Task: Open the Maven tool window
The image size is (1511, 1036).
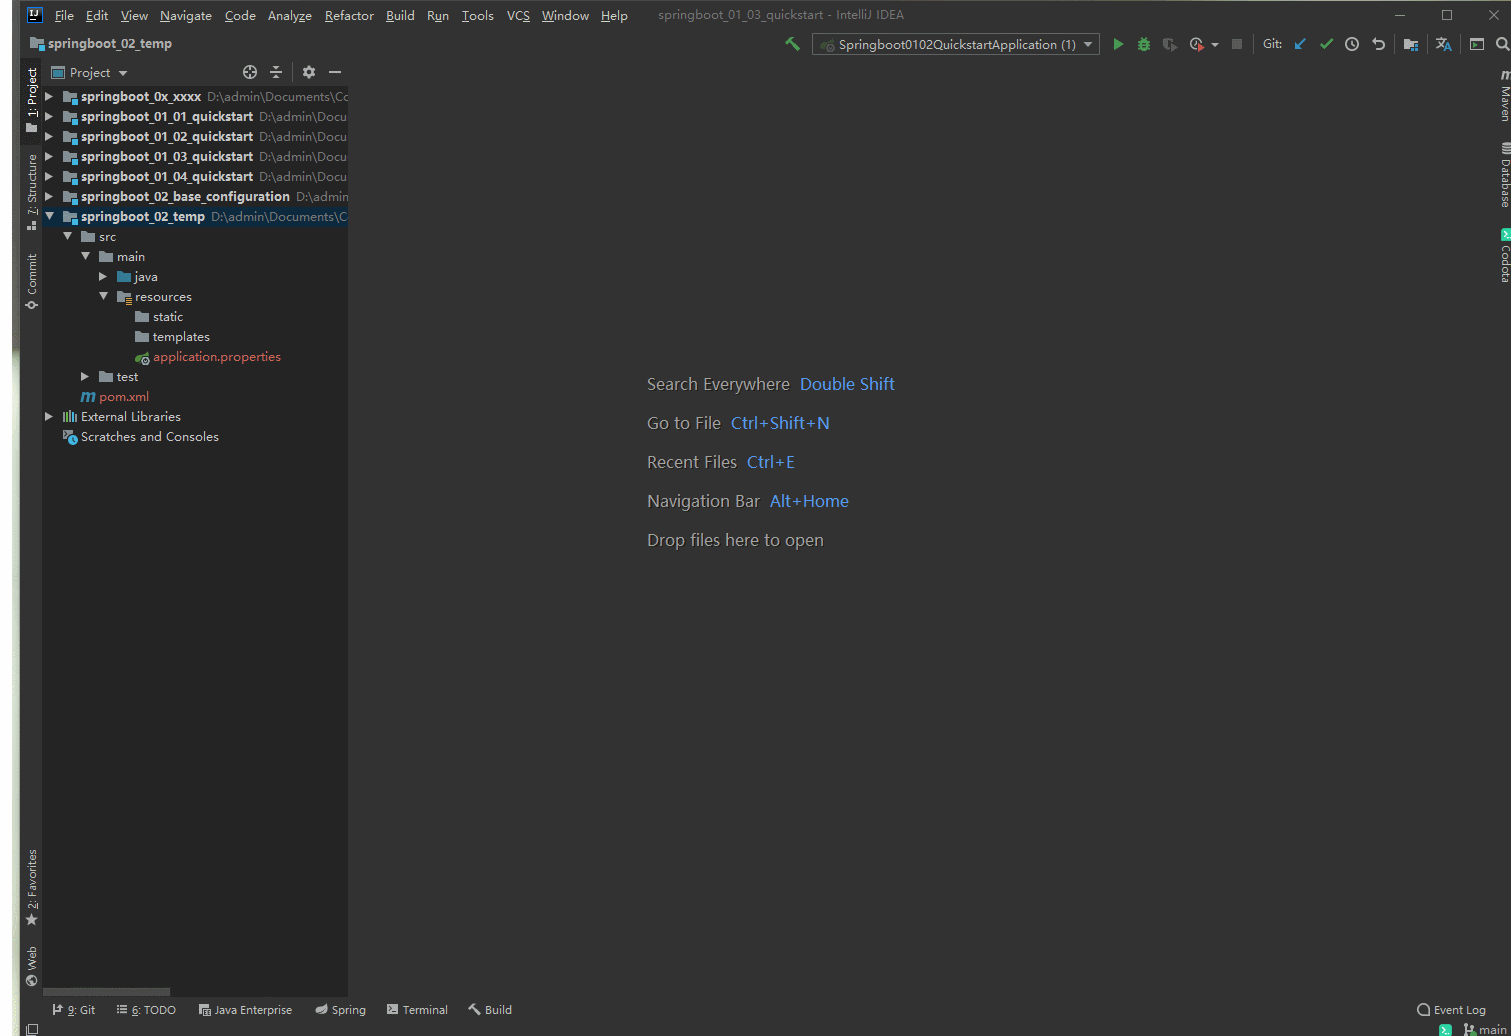Action: pyautogui.click(x=1504, y=96)
